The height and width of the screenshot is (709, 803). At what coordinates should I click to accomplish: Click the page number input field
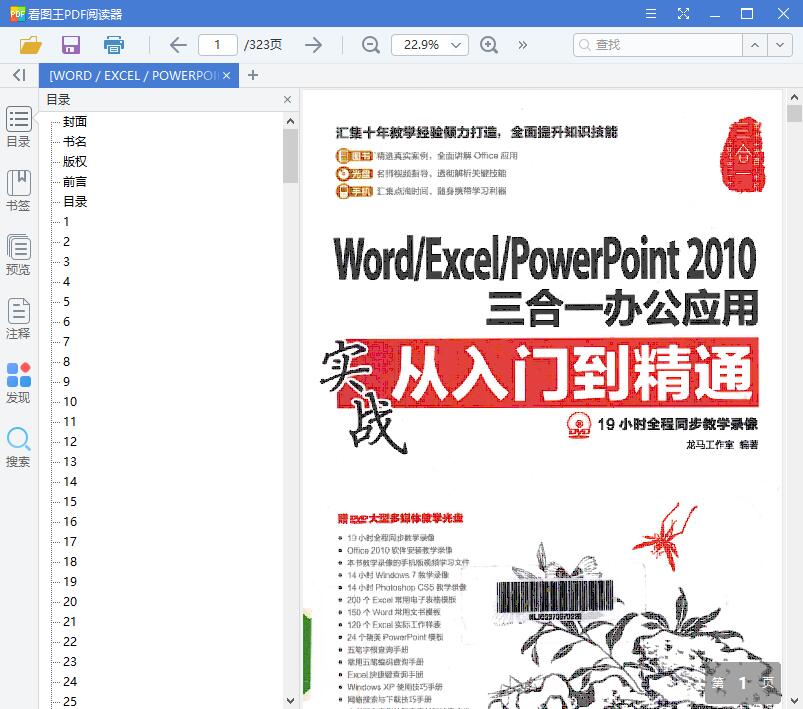[218, 45]
